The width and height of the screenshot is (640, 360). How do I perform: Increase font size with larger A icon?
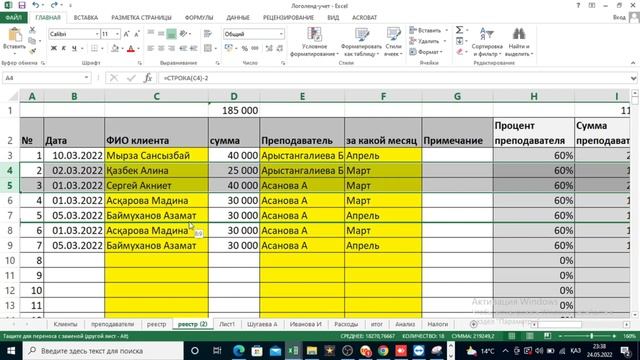[x=127, y=34]
